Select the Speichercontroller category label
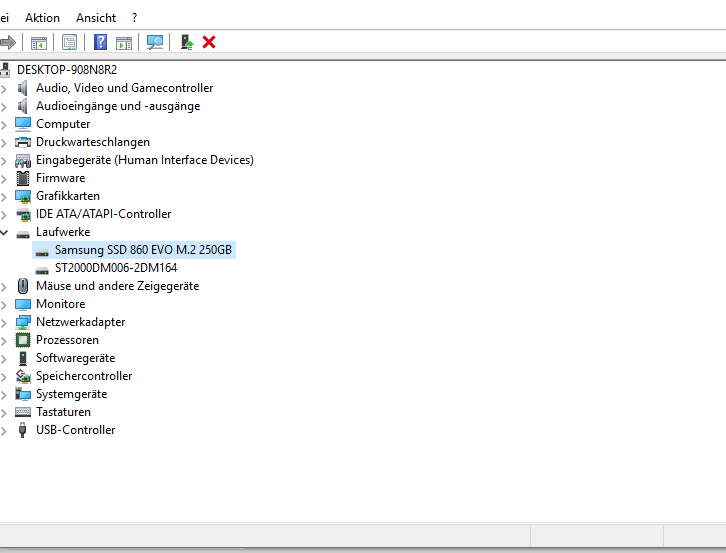 click(x=84, y=376)
